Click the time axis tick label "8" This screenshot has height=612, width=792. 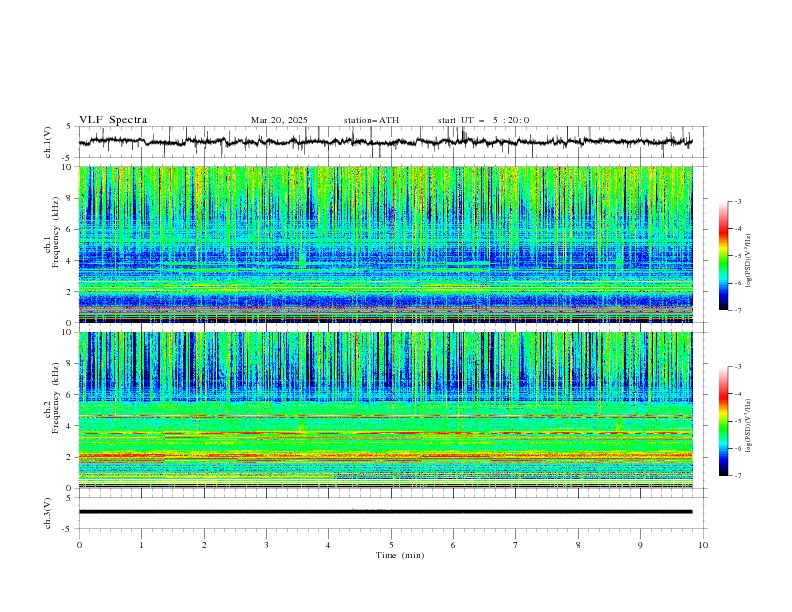click(578, 545)
